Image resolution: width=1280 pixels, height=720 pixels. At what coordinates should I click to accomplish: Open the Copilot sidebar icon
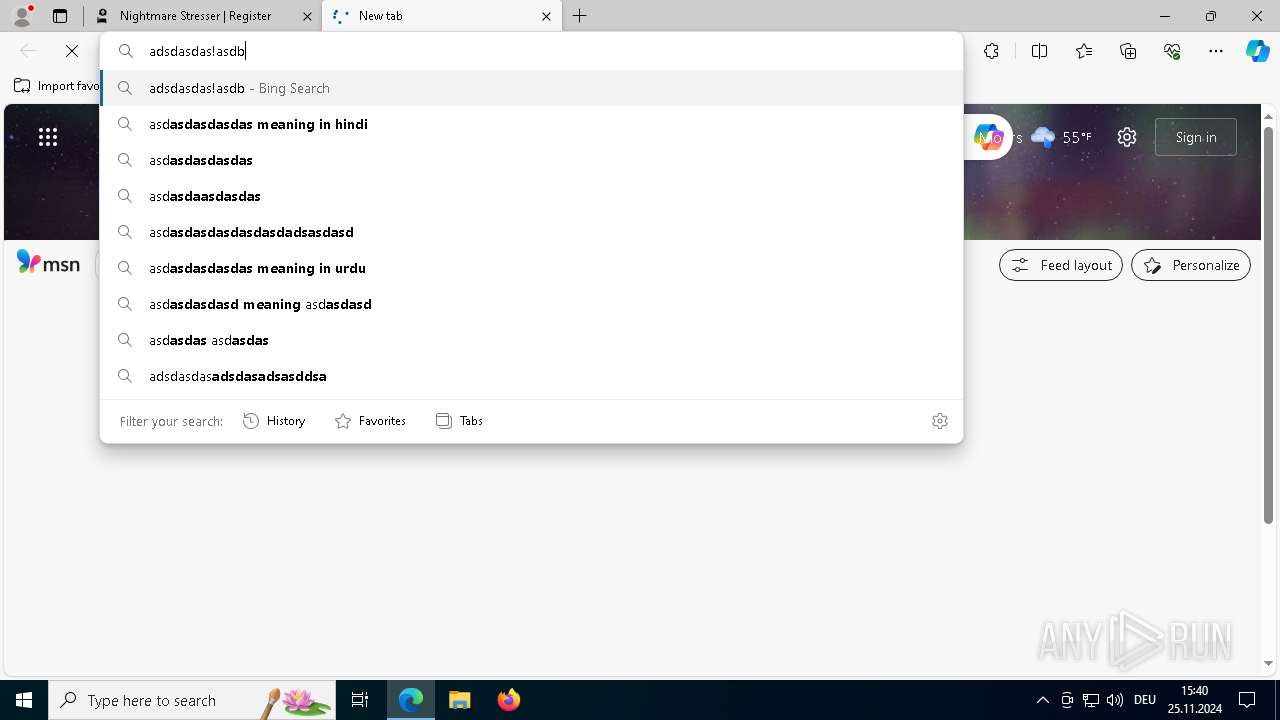point(1258,51)
